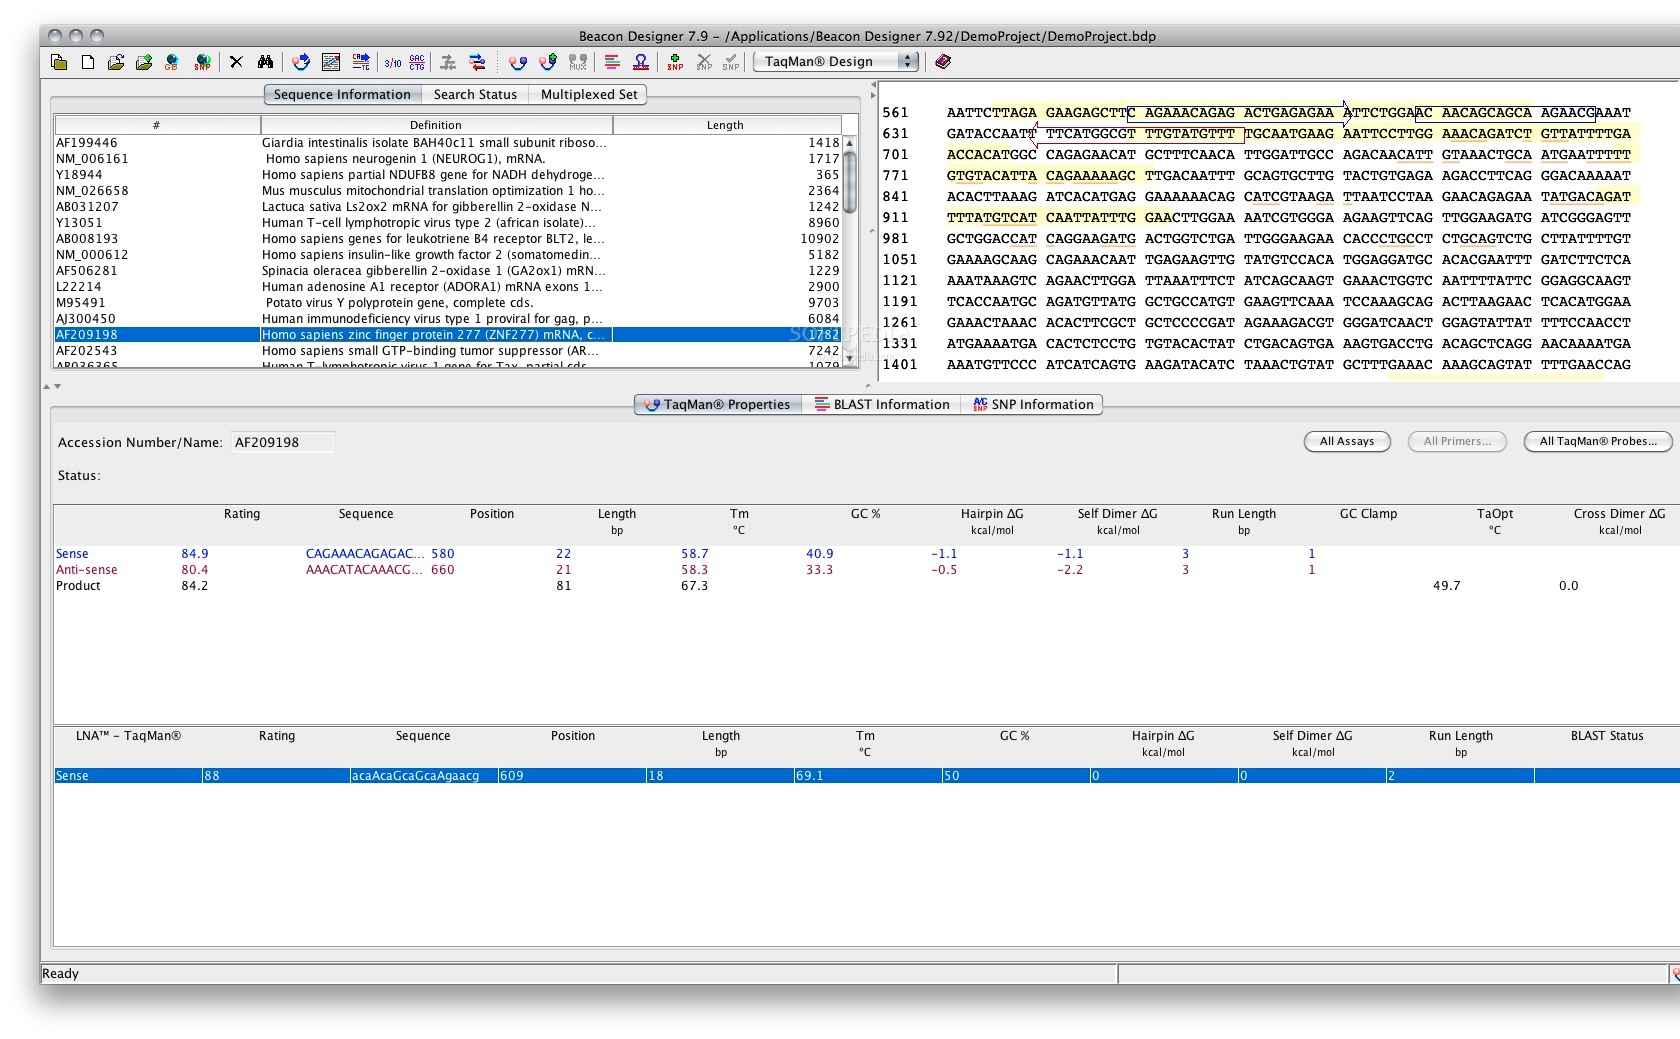Select sequence row AB008193
Viewport: 1680px width, 1039px height.
tap(448, 239)
